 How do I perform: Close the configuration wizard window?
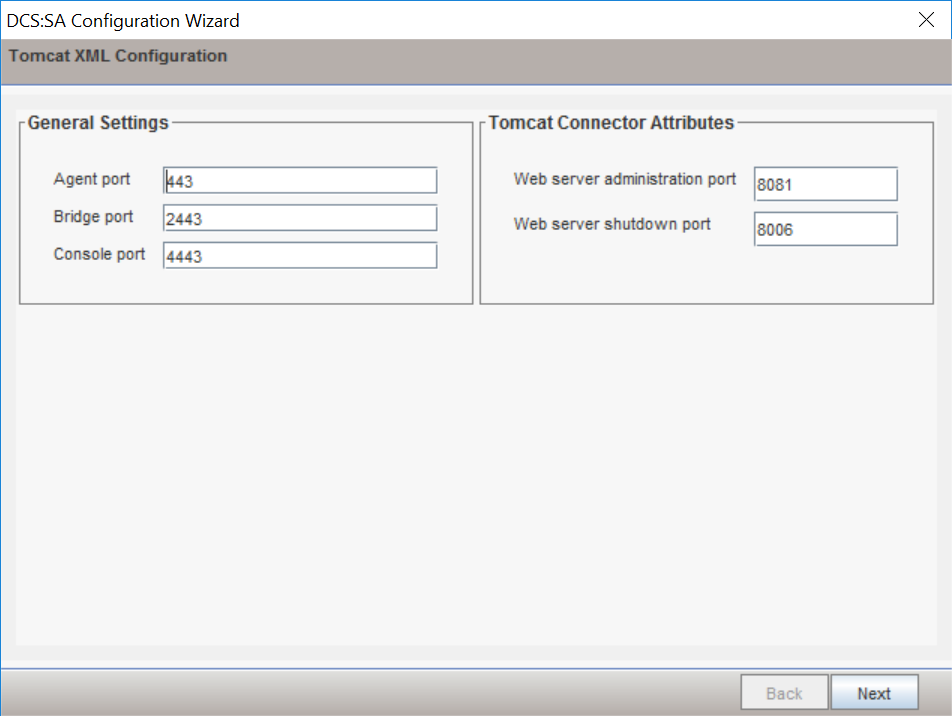(926, 19)
